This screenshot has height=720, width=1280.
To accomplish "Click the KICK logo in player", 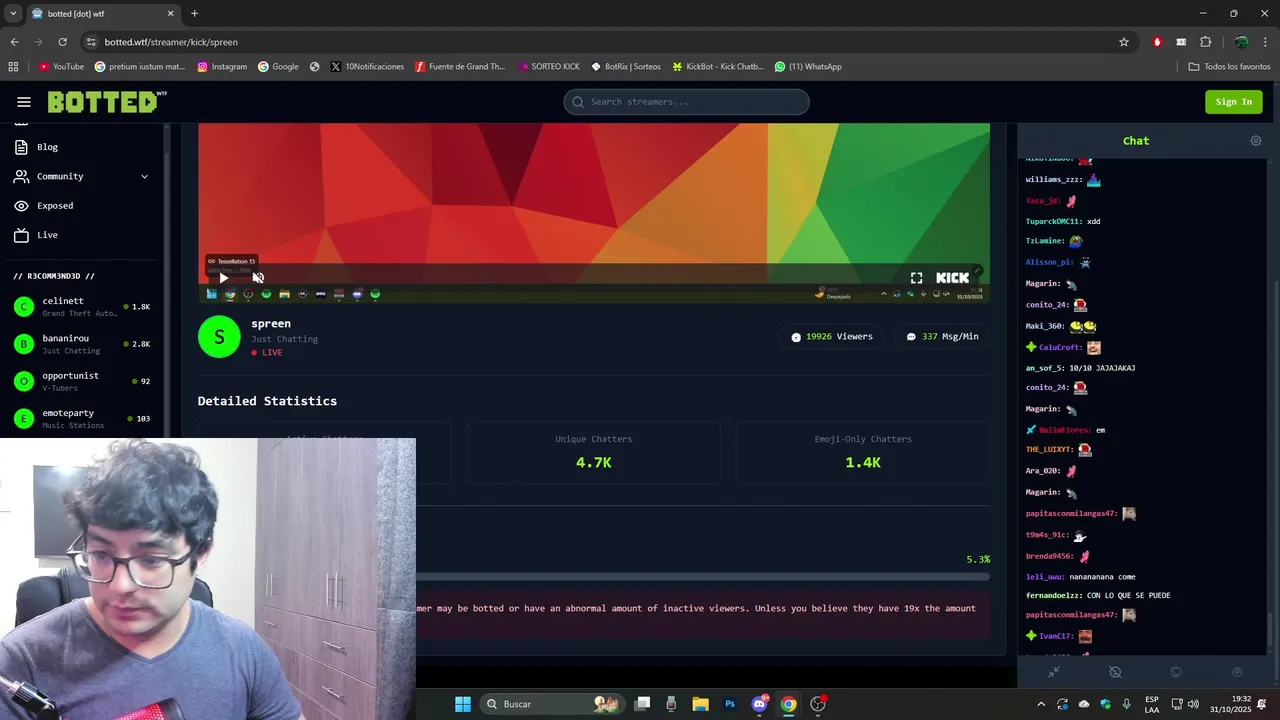I will click(x=952, y=278).
